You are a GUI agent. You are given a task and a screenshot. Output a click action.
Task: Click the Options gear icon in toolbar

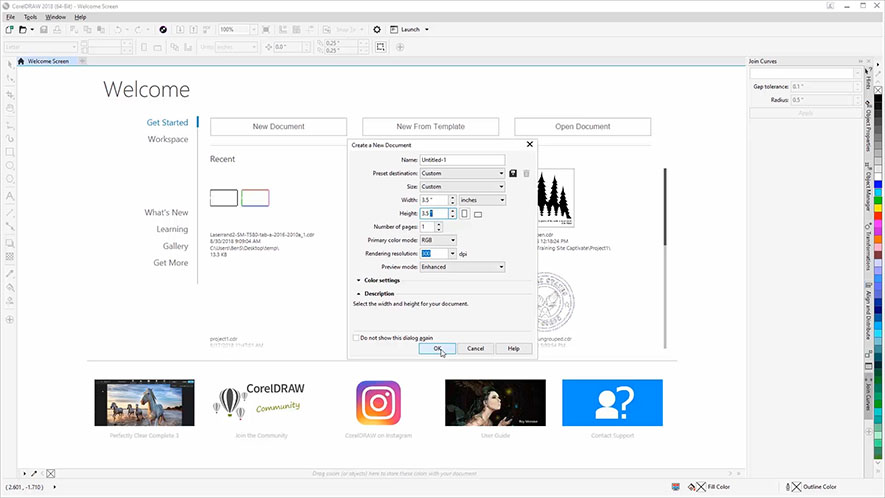point(377,30)
